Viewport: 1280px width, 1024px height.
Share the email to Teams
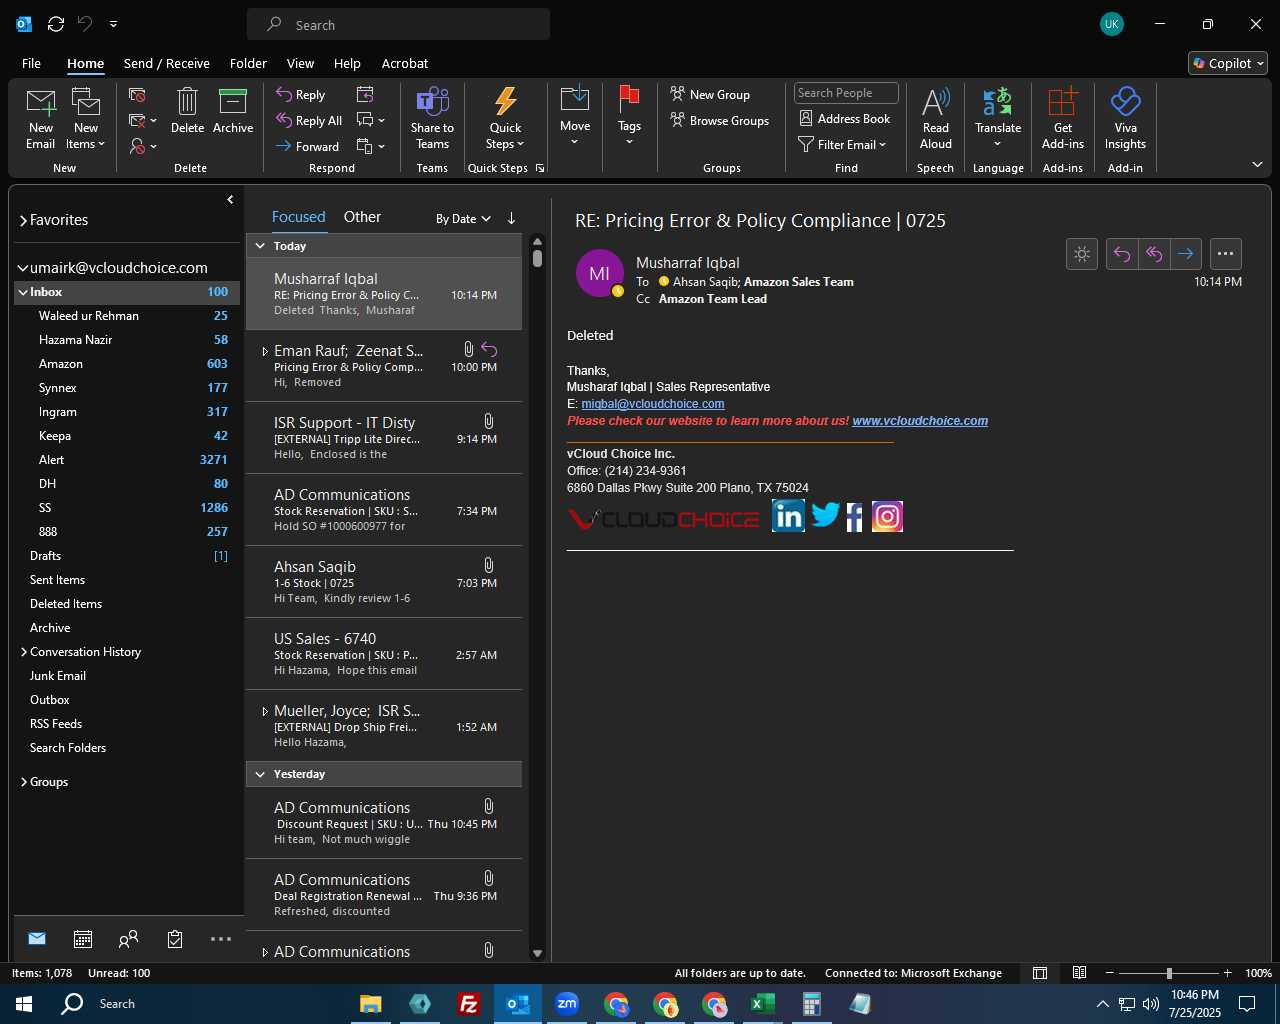432,119
